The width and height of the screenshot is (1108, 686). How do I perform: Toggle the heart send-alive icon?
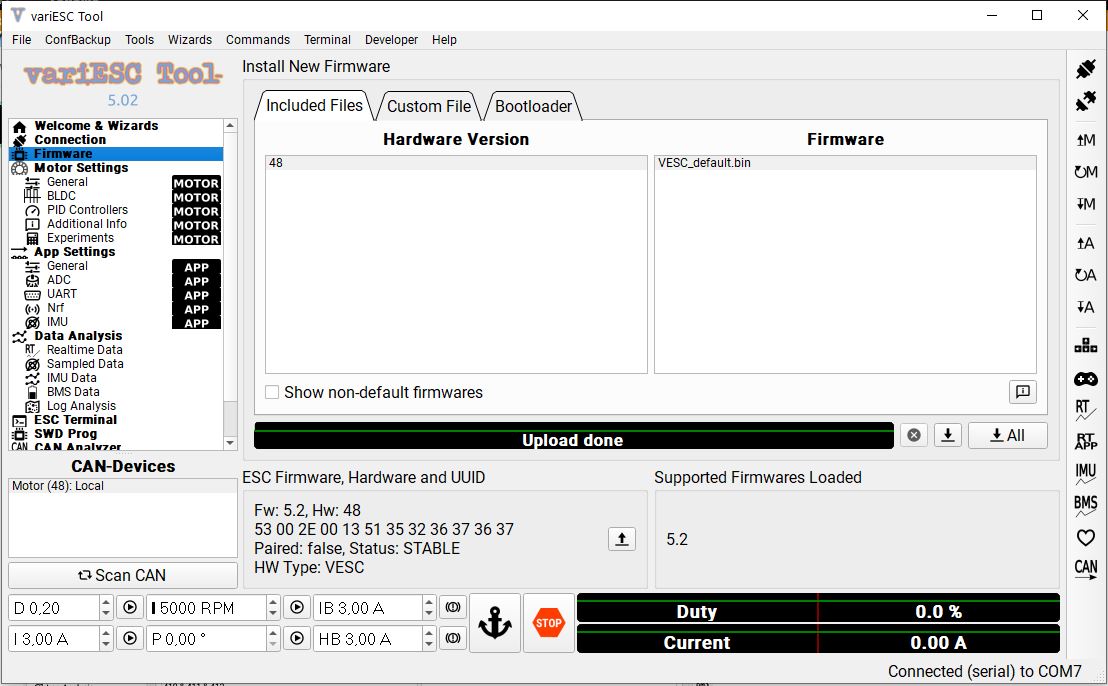click(x=1085, y=538)
